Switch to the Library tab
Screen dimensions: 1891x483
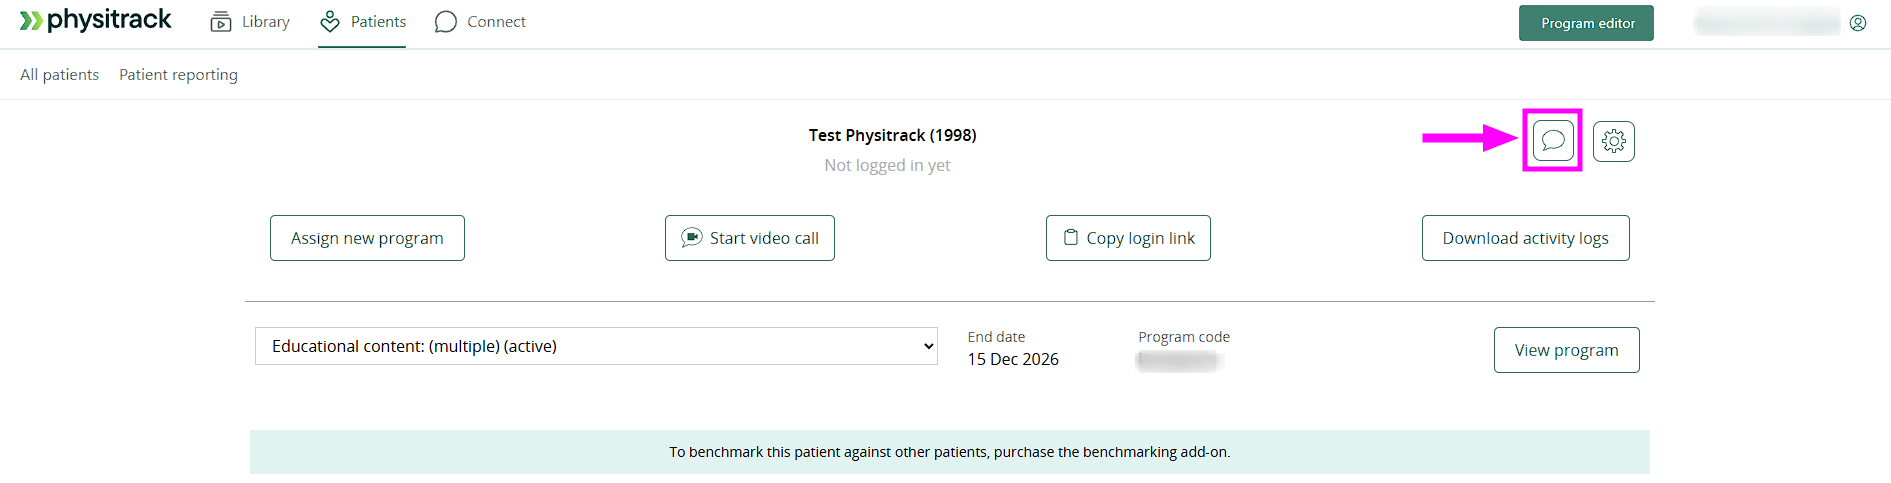tap(265, 22)
